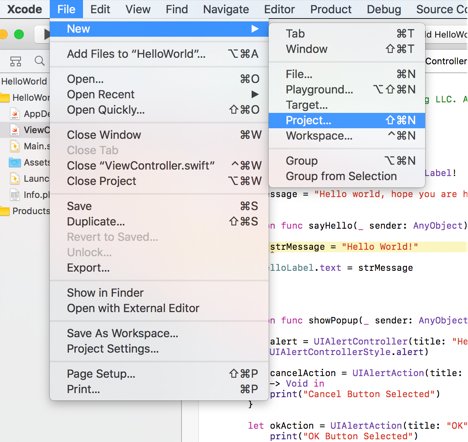Open the Debug menu
Image resolution: width=468 pixels, height=442 pixels.
[x=384, y=9]
